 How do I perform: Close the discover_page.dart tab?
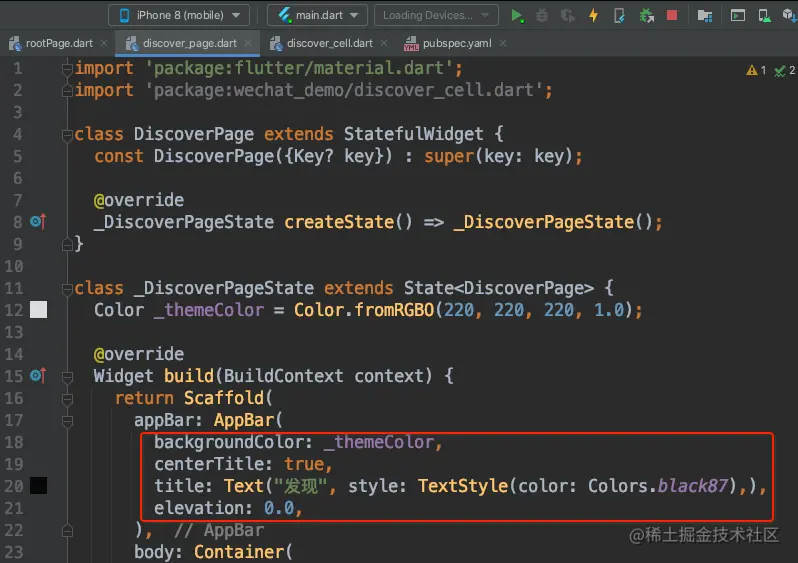[248, 43]
